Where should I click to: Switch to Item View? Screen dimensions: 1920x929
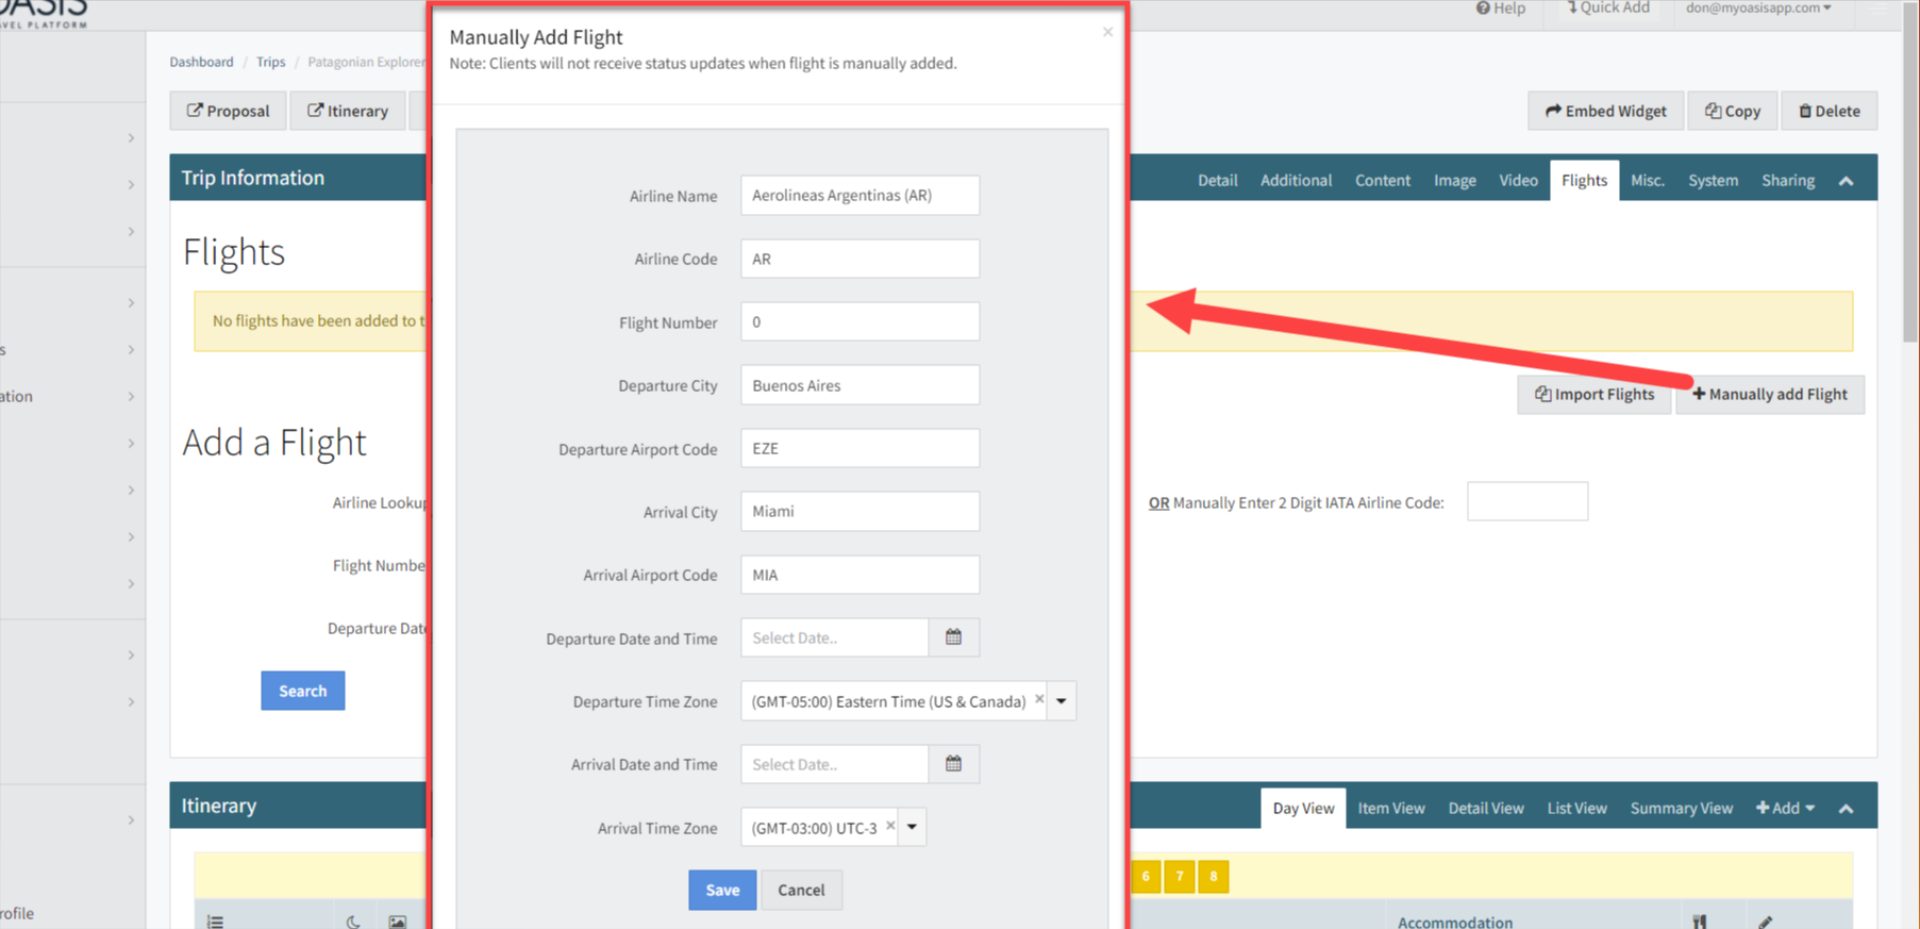point(1391,808)
